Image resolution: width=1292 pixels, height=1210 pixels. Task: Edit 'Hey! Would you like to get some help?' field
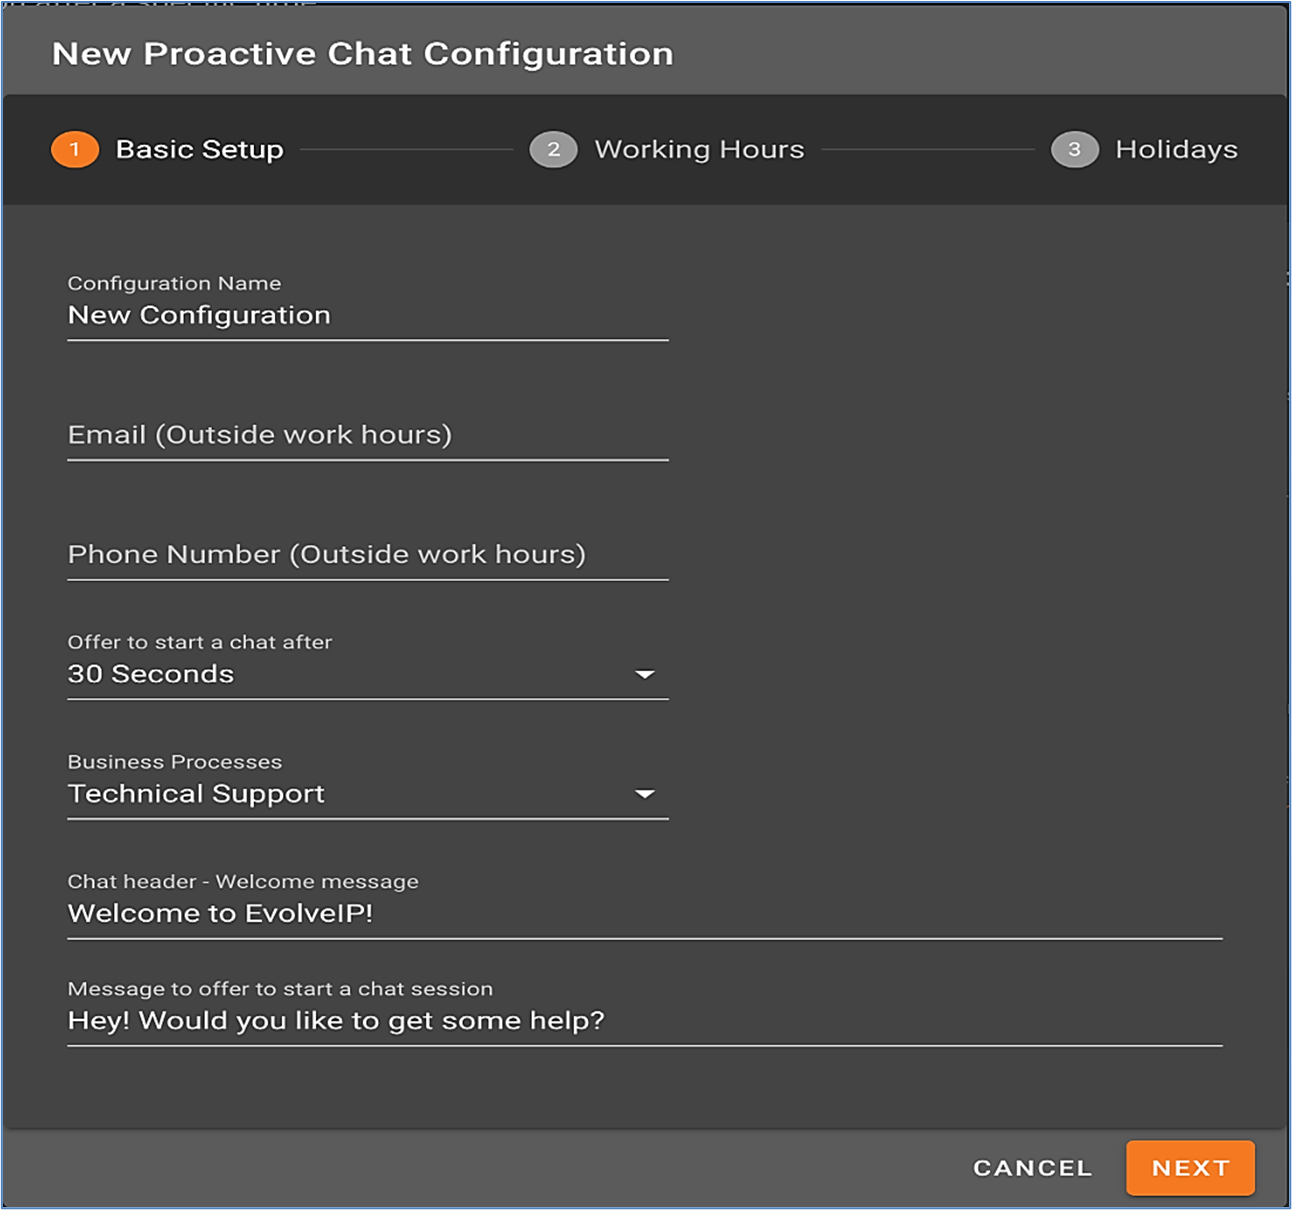pyautogui.click(x=644, y=1021)
